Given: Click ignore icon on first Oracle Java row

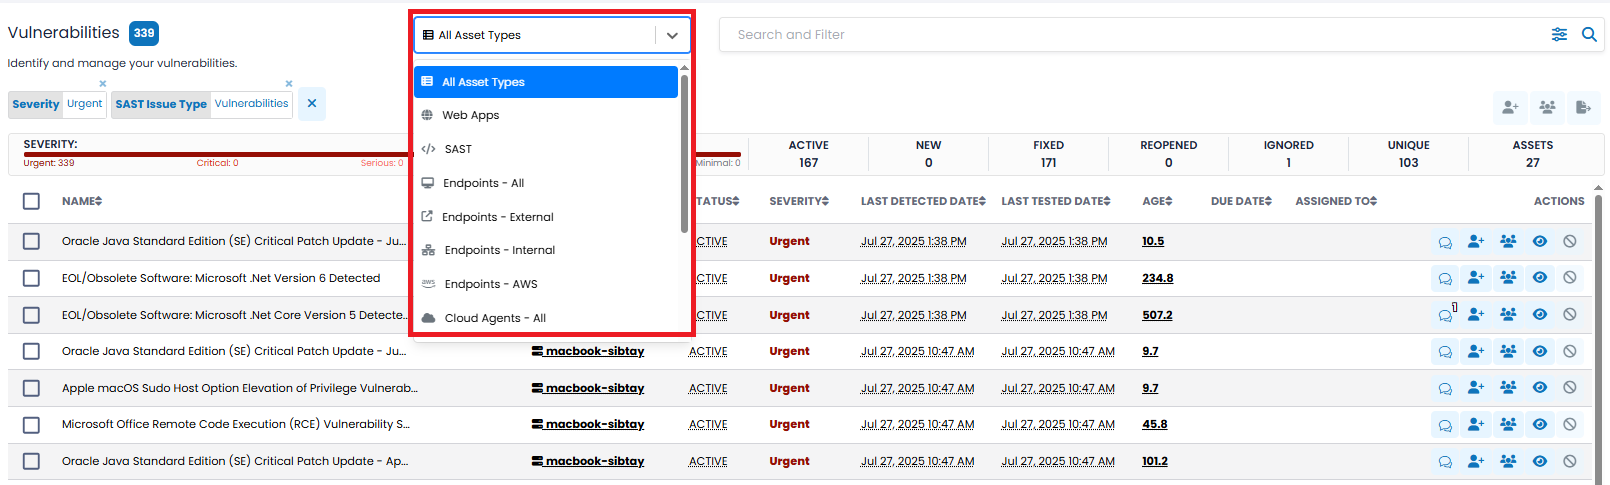Looking at the screenshot, I should [x=1570, y=241].
